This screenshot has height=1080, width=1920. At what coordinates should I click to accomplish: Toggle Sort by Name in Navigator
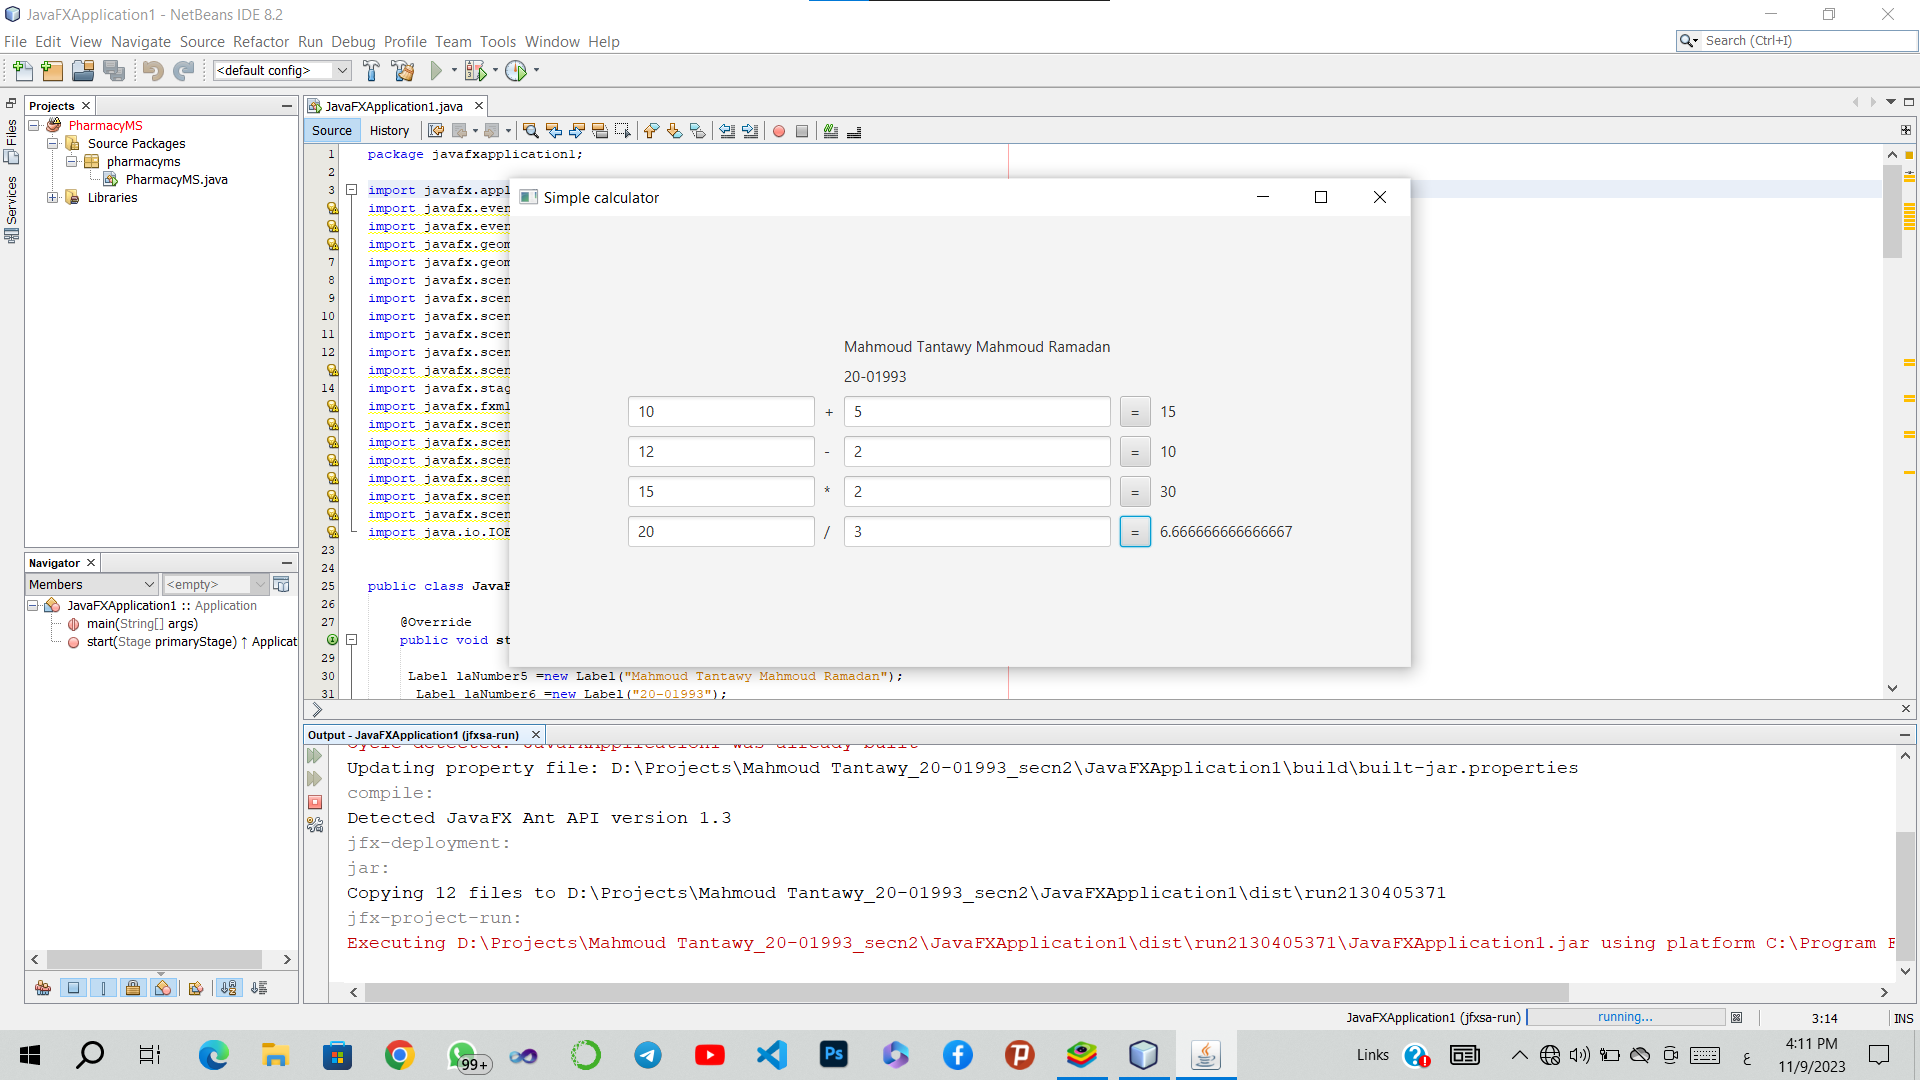point(229,988)
